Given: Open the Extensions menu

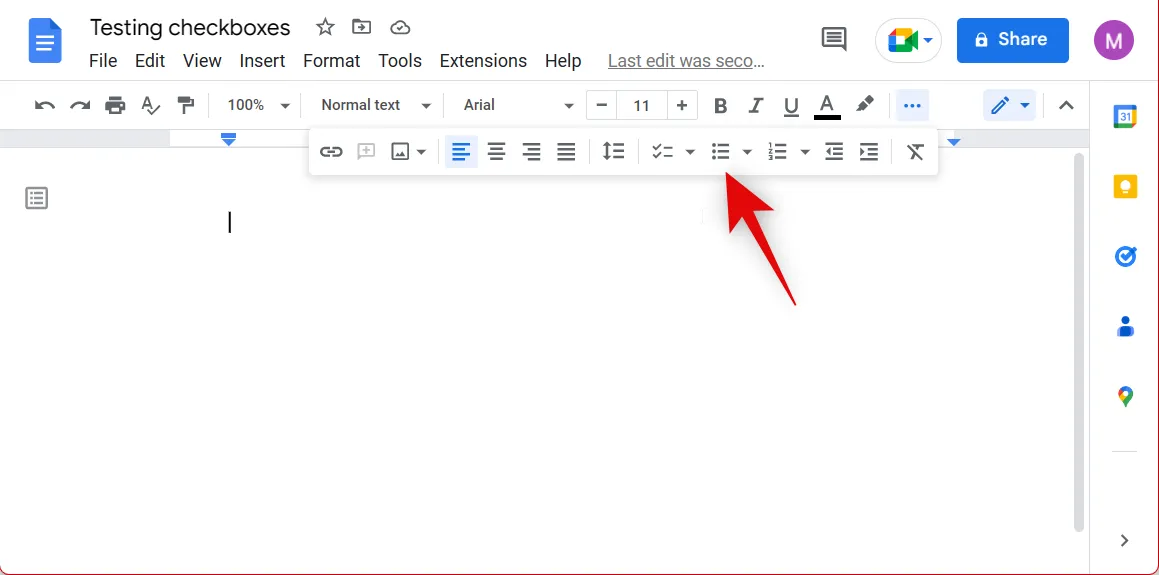Looking at the screenshot, I should [x=483, y=61].
